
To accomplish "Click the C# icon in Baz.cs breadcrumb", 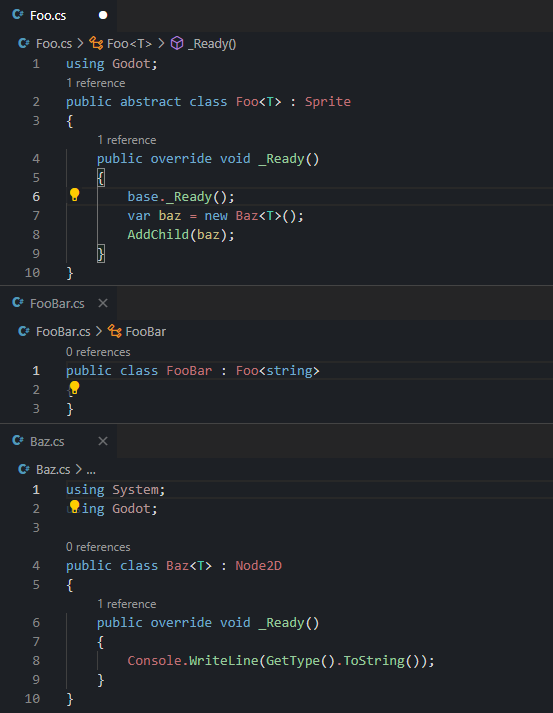I will click(24, 469).
